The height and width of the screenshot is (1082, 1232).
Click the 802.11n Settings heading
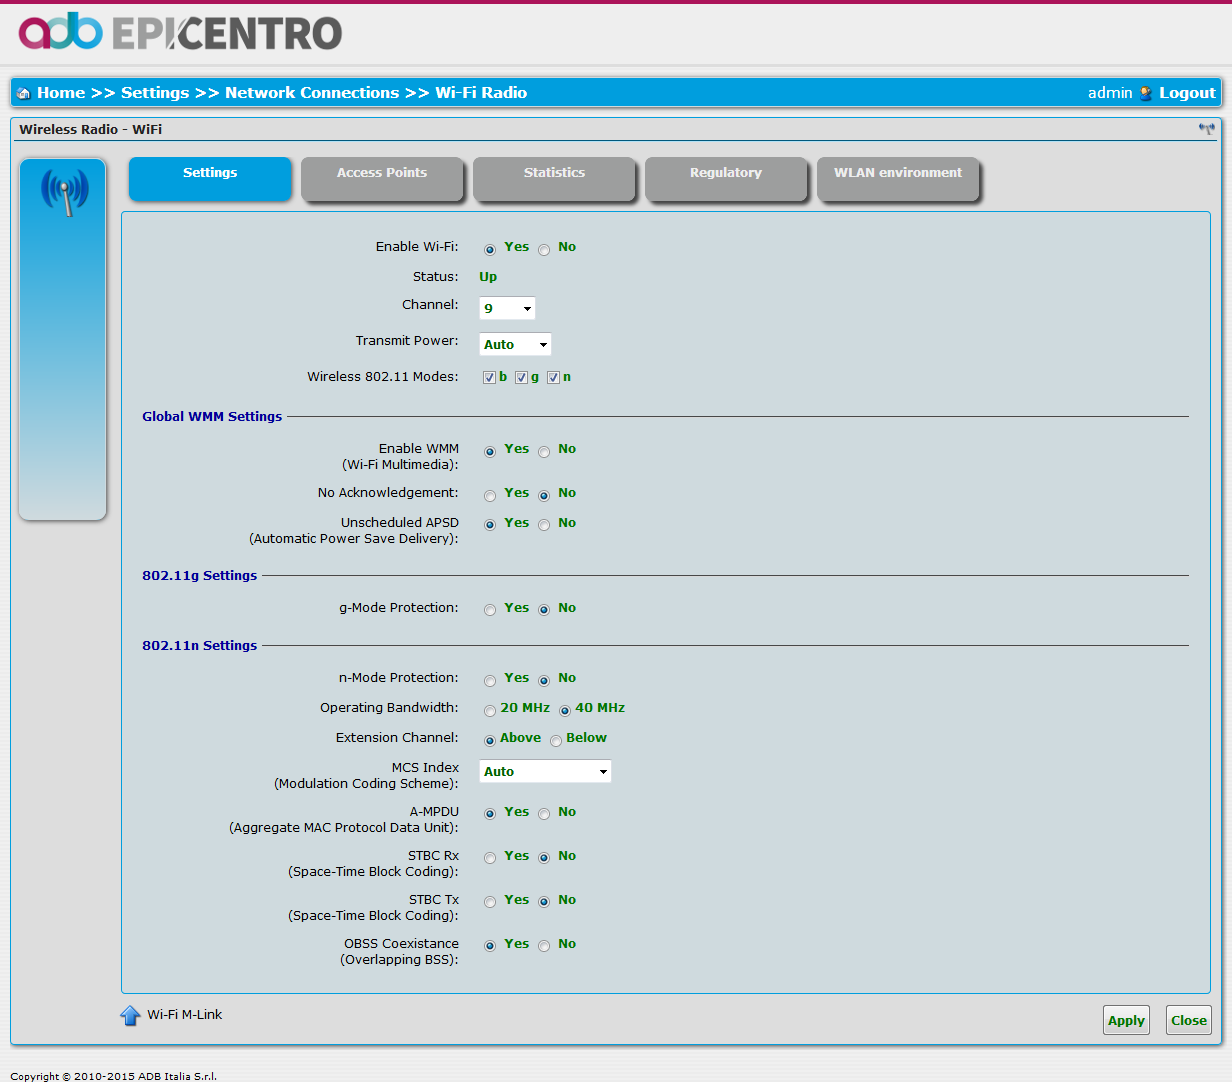pos(199,646)
